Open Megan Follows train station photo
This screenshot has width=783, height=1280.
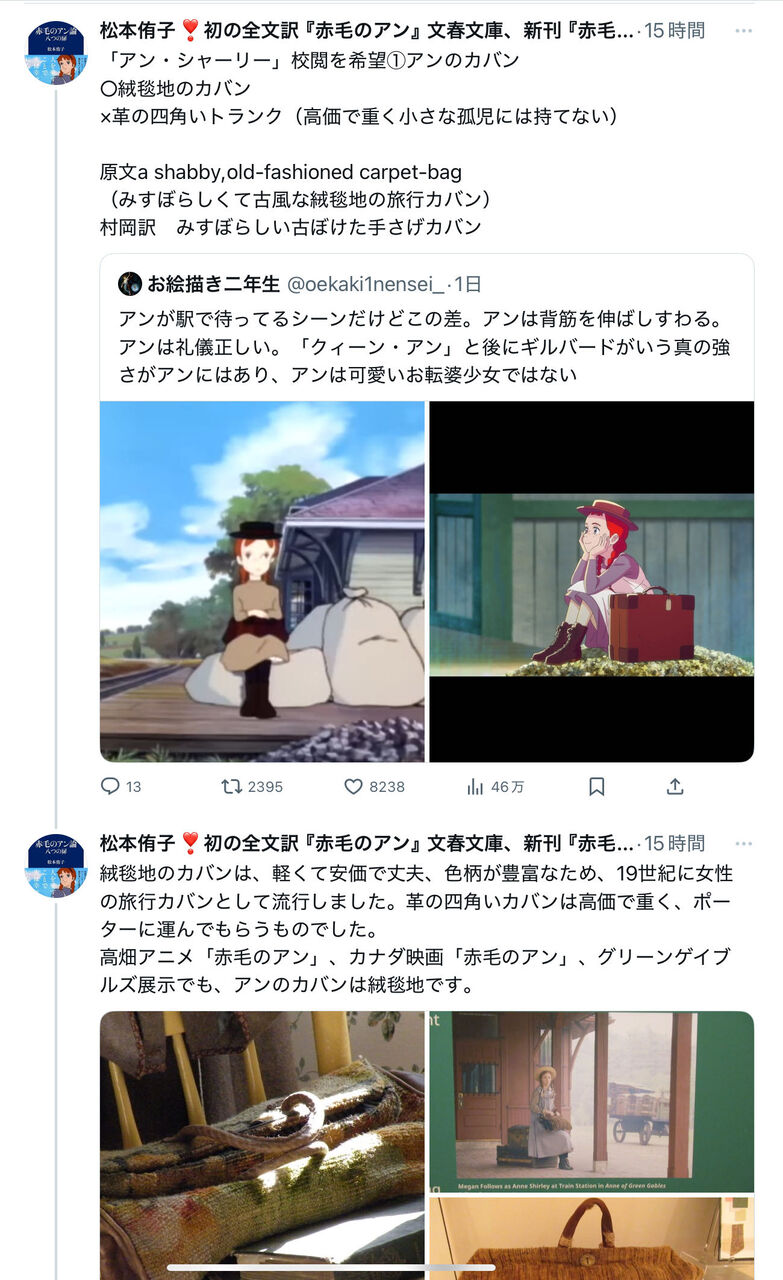click(592, 1102)
